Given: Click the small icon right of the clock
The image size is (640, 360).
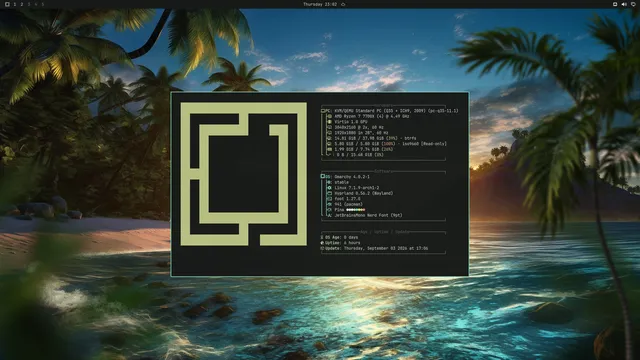Looking at the screenshot, I should click(x=343, y=4).
